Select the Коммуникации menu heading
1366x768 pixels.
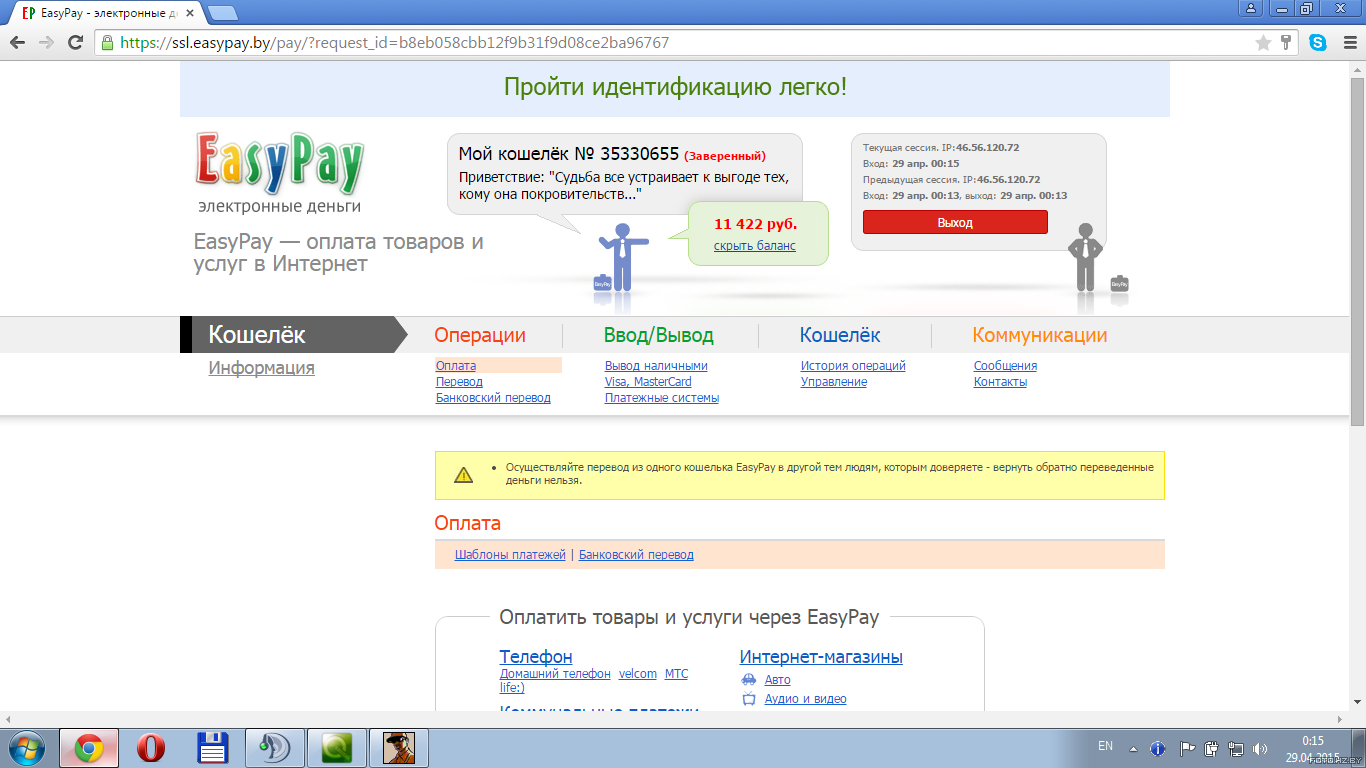(x=1040, y=335)
